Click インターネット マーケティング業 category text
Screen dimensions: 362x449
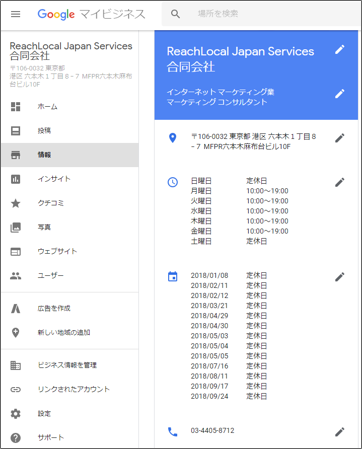pos(220,92)
